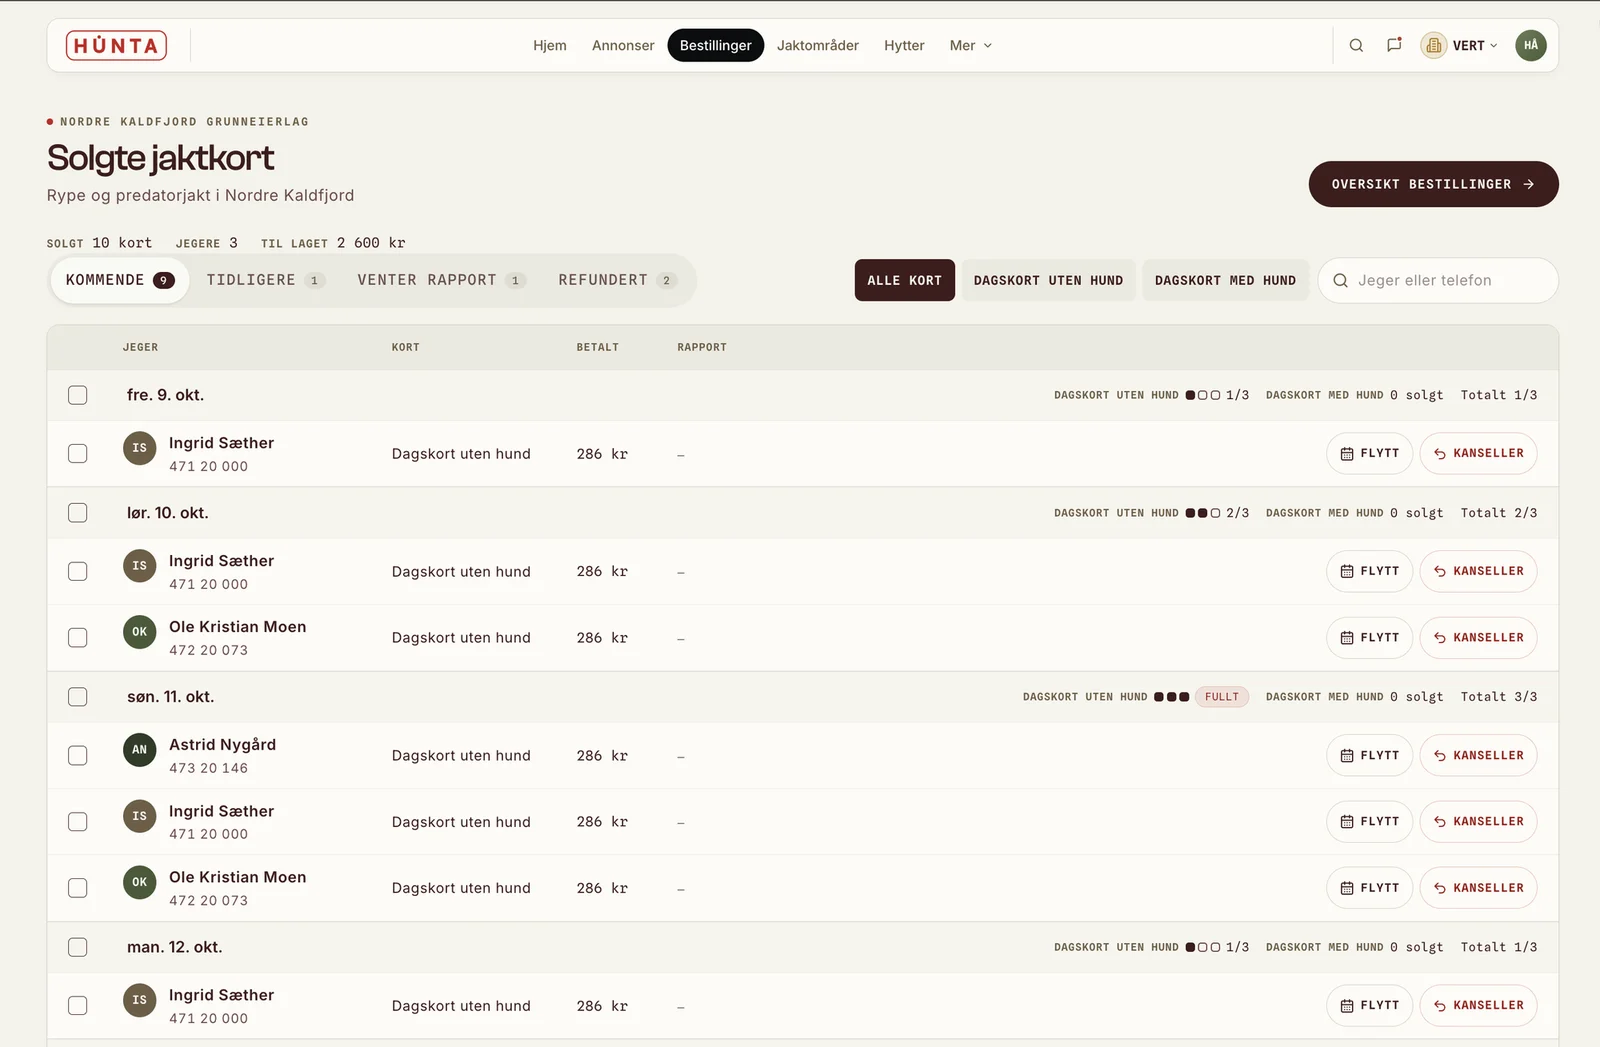Select the fre. 9. okt. date group checkbox
The height and width of the screenshot is (1047, 1600).
pyautogui.click(x=78, y=395)
